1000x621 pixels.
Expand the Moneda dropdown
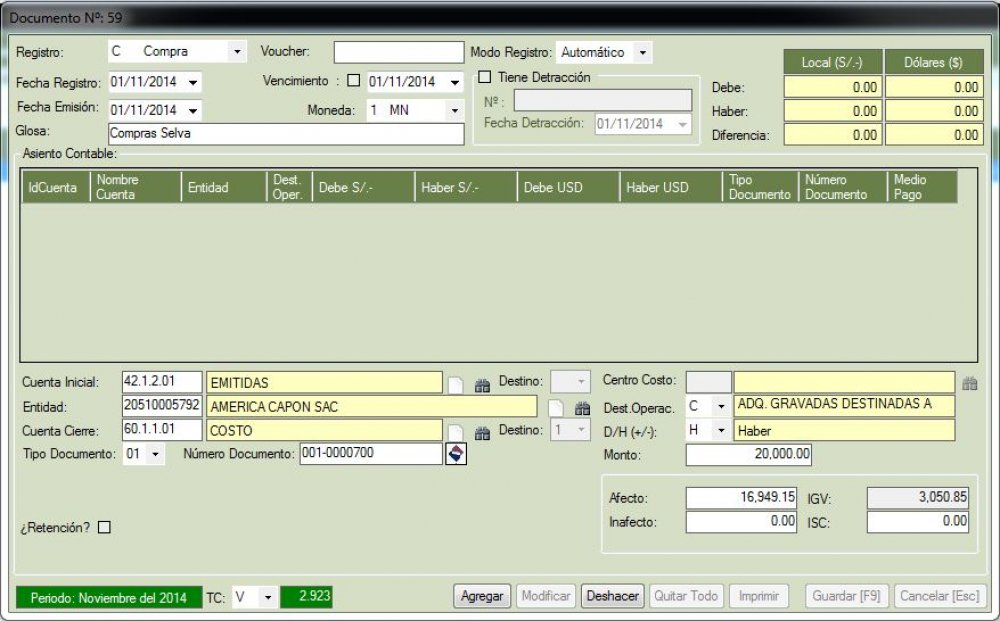[455, 110]
